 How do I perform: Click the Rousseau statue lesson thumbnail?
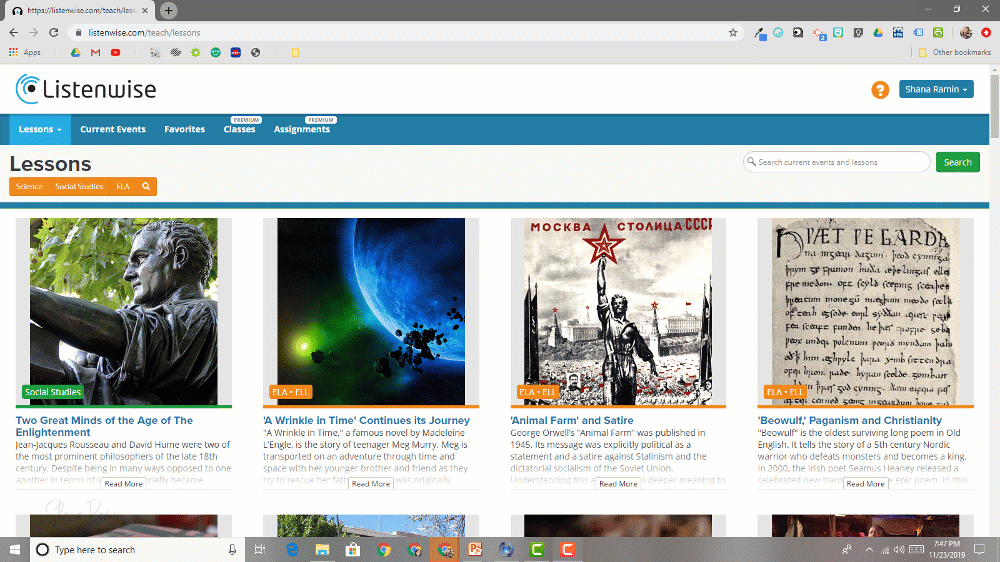pos(124,311)
